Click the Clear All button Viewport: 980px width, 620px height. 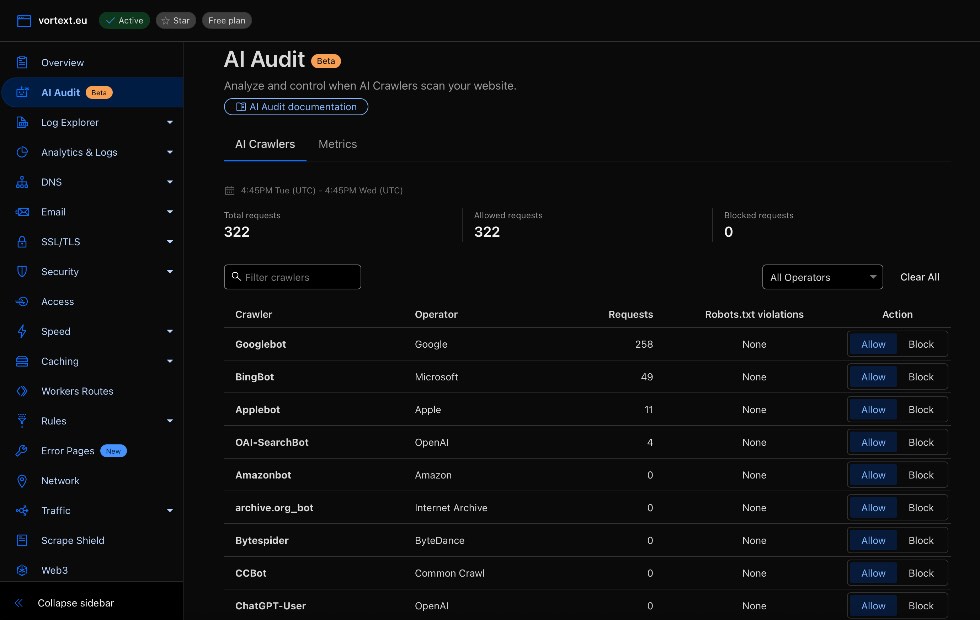click(x=919, y=277)
